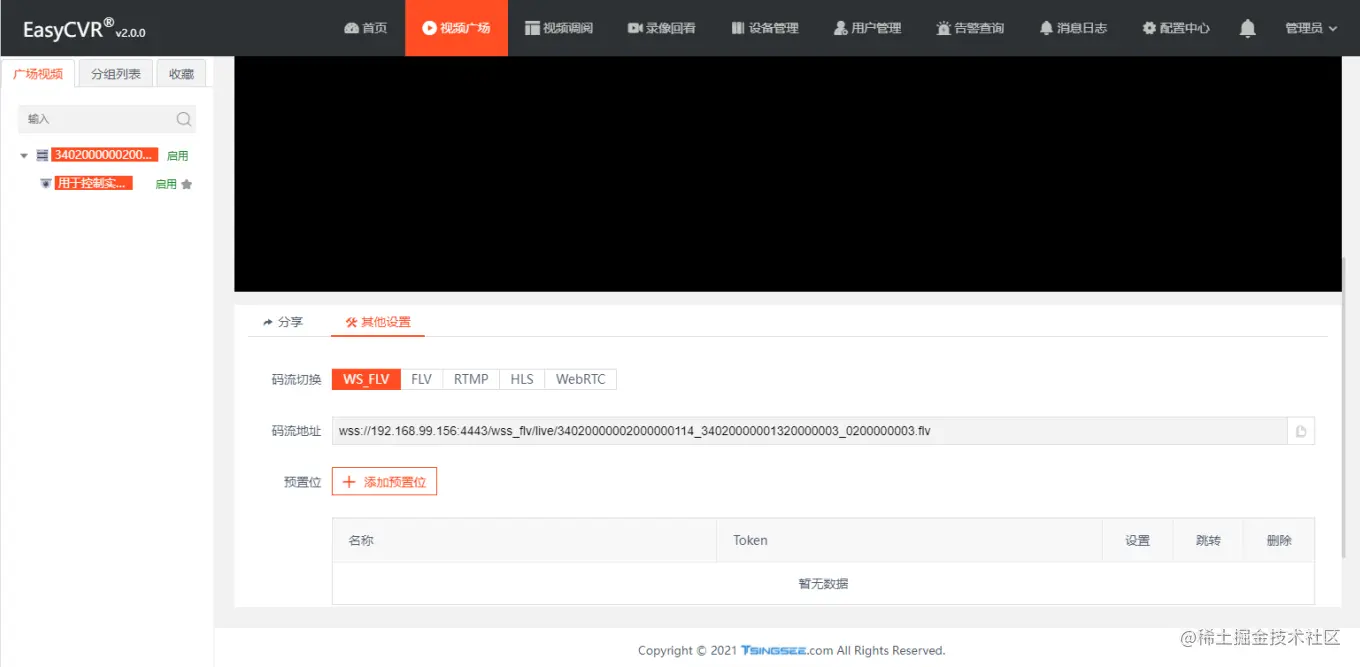Screen dimensions: 1360x667
Task: Open 用户管理 user management
Action: click(x=867, y=28)
